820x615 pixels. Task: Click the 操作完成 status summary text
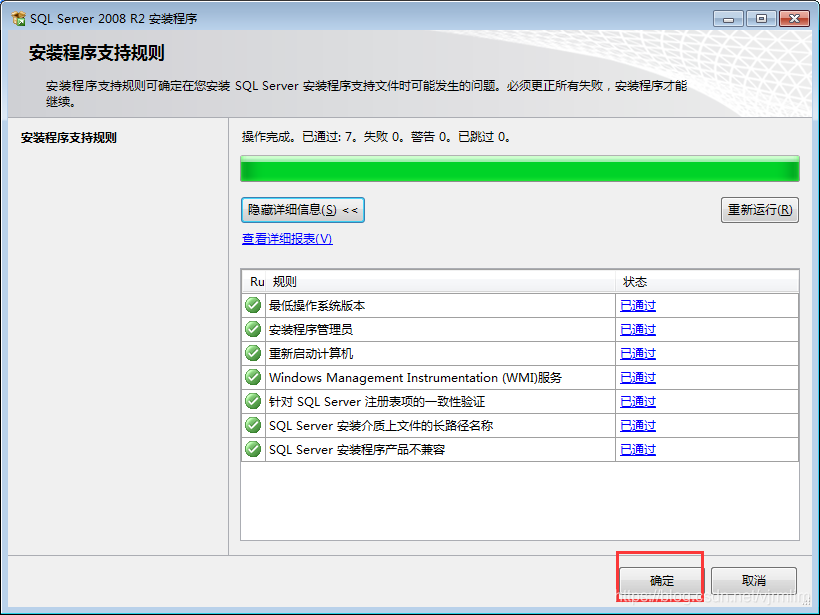coord(377,137)
